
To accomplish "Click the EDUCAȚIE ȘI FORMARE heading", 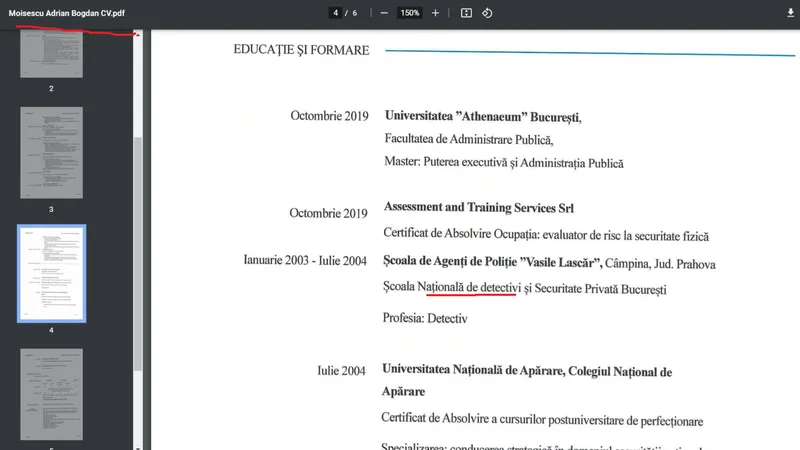I will click(301, 50).
